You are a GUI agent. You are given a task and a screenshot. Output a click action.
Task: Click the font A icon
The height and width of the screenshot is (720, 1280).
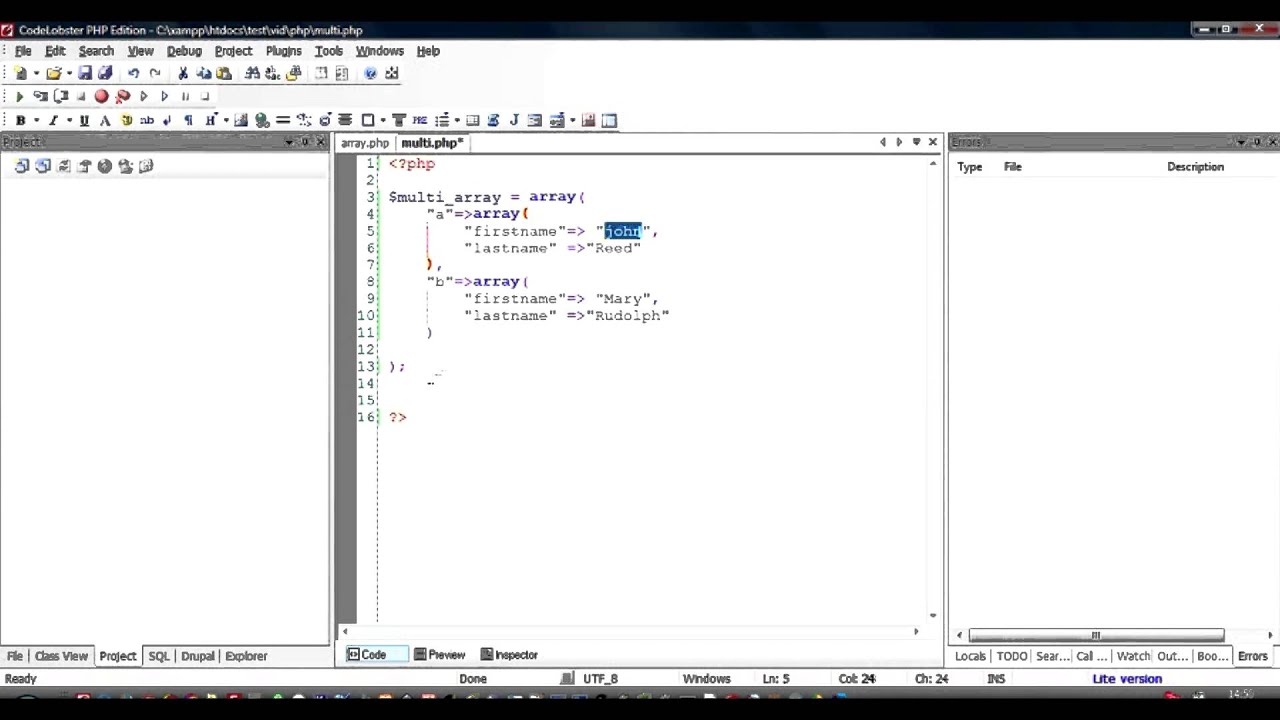tap(105, 120)
